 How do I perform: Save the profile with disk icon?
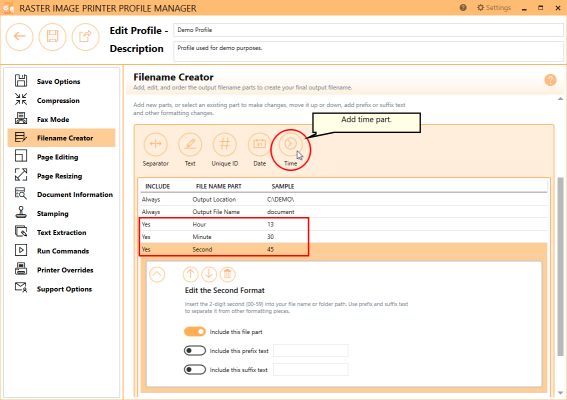52,37
